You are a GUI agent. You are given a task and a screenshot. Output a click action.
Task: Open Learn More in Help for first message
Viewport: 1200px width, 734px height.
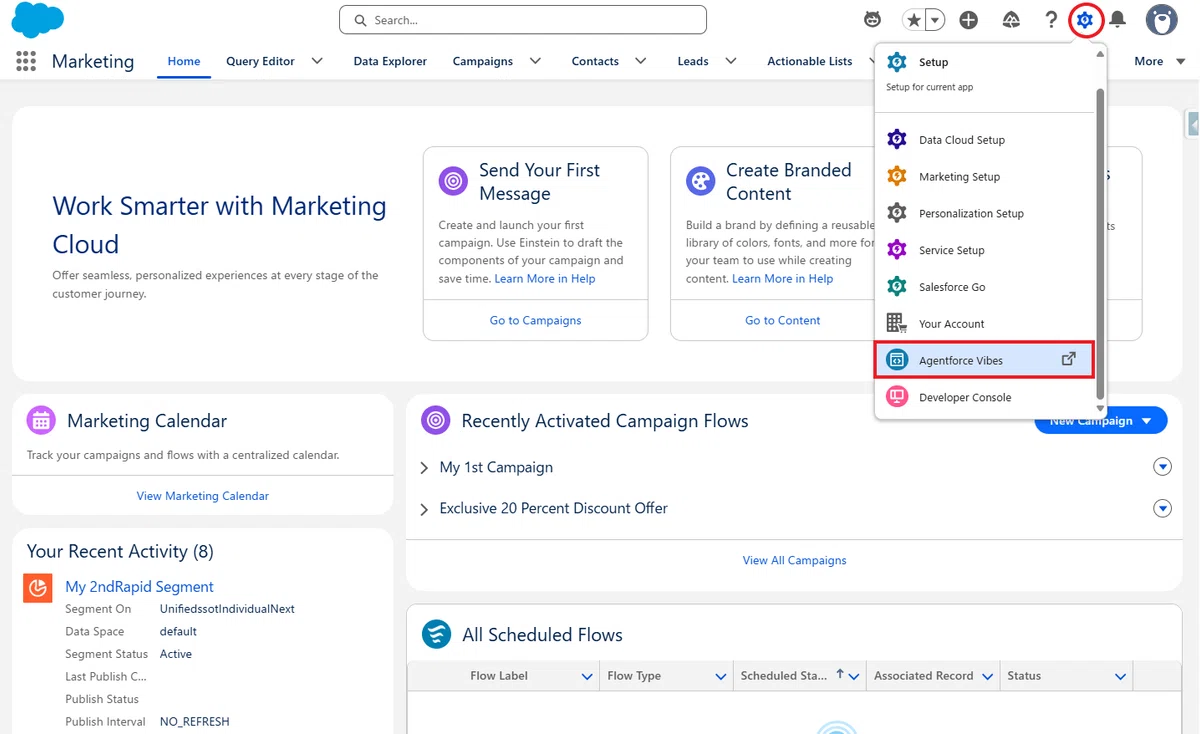545,279
